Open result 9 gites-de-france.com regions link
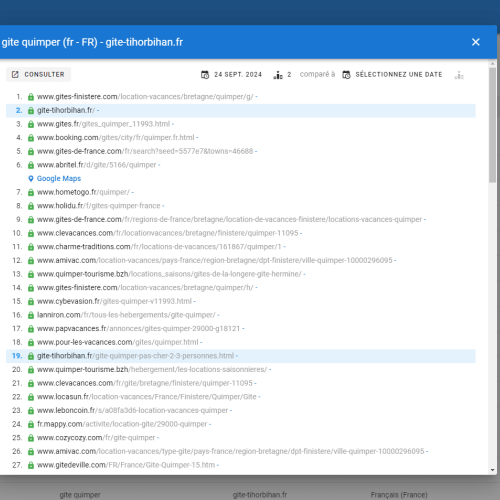This screenshot has height=500, width=500. [229, 220]
